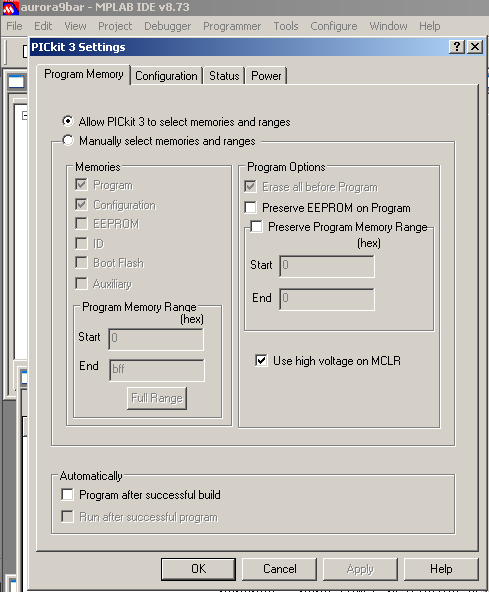Confirm settings with the OK button
489x592 pixels.
click(198, 569)
